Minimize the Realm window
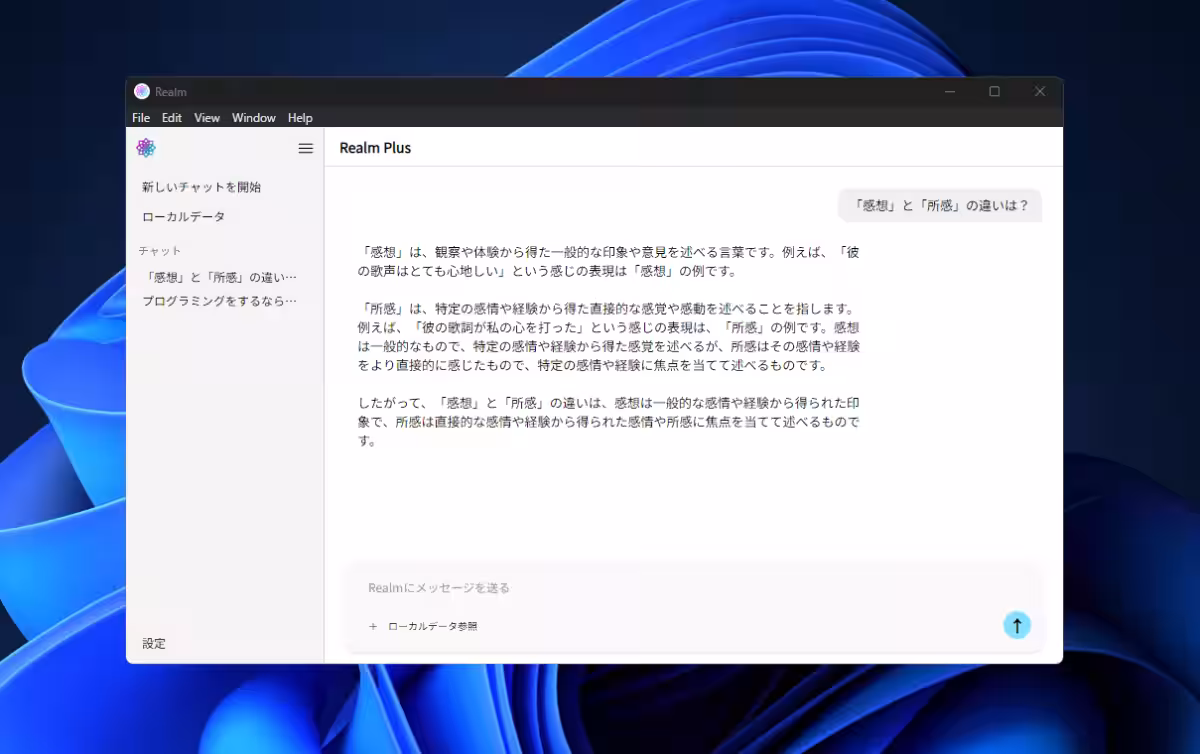 [949, 91]
